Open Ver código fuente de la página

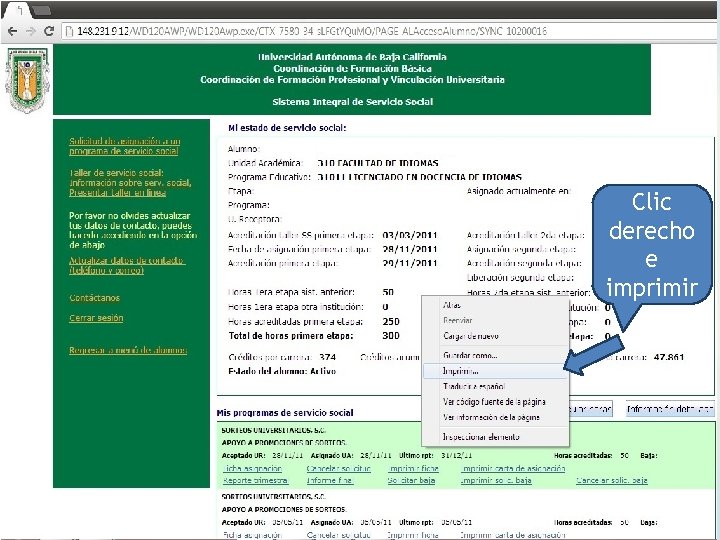(x=494, y=402)
